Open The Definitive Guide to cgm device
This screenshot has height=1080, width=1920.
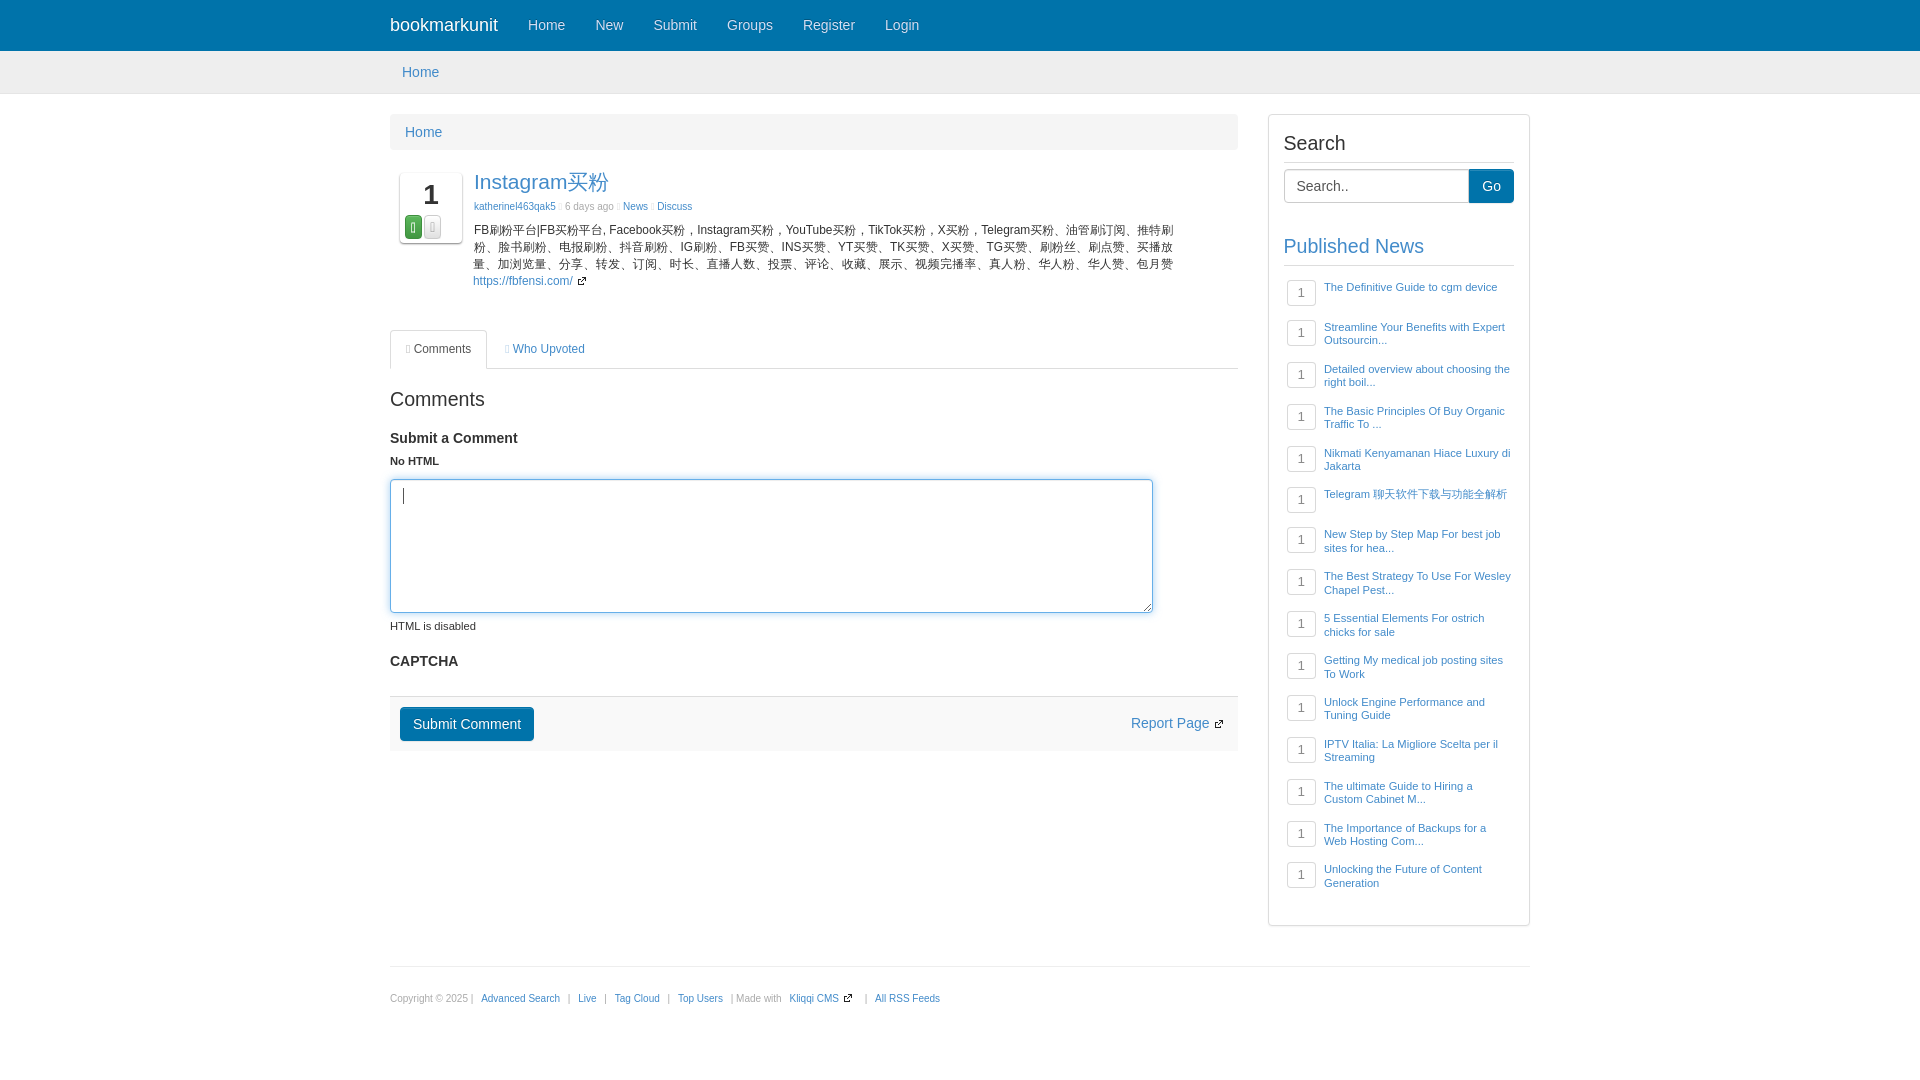click(x=1410, y=287)
